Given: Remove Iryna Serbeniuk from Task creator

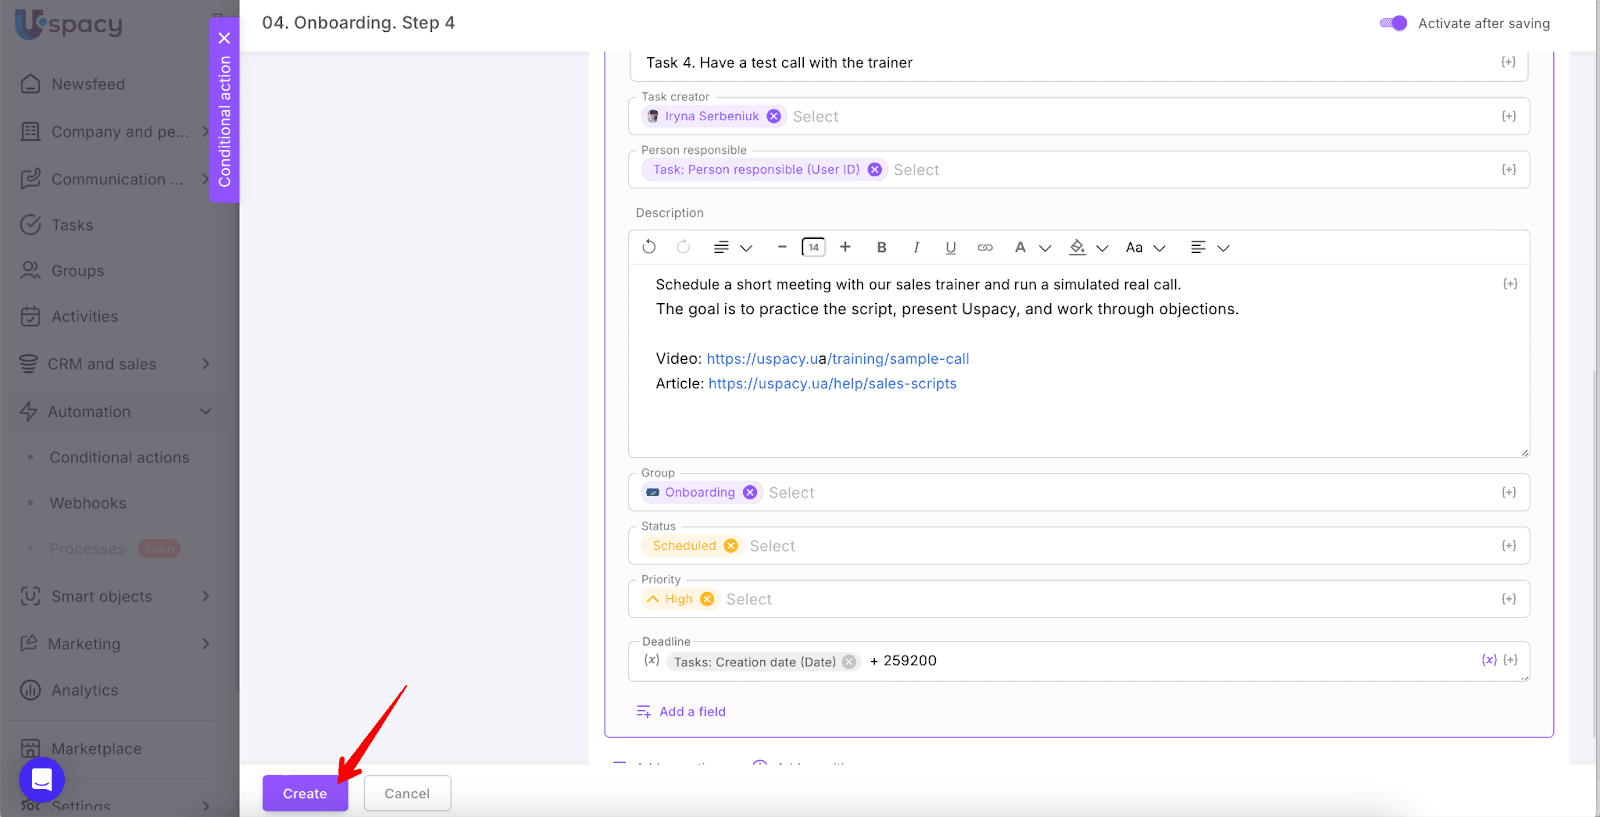Looking at the screenshot, I should click(774, 116).
